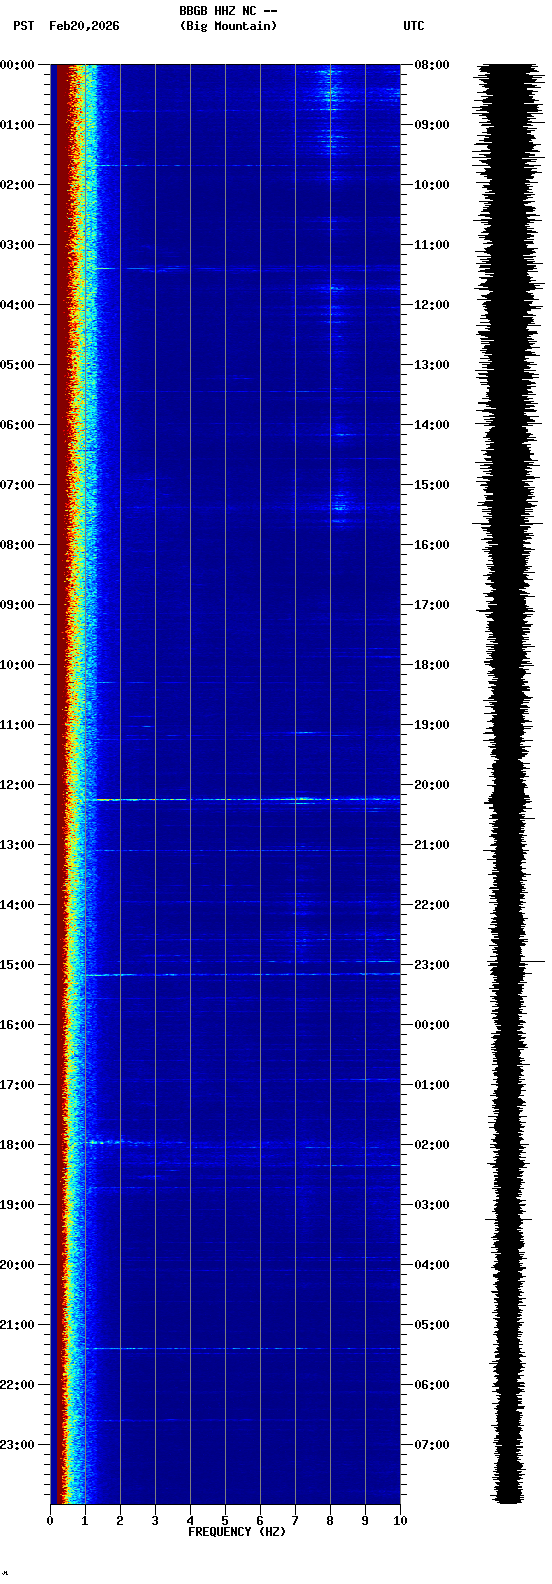The width and height of the screenshot is (552, 1584).
Task: Click the UTC 22:00 time label
Action: coord(432,905)
